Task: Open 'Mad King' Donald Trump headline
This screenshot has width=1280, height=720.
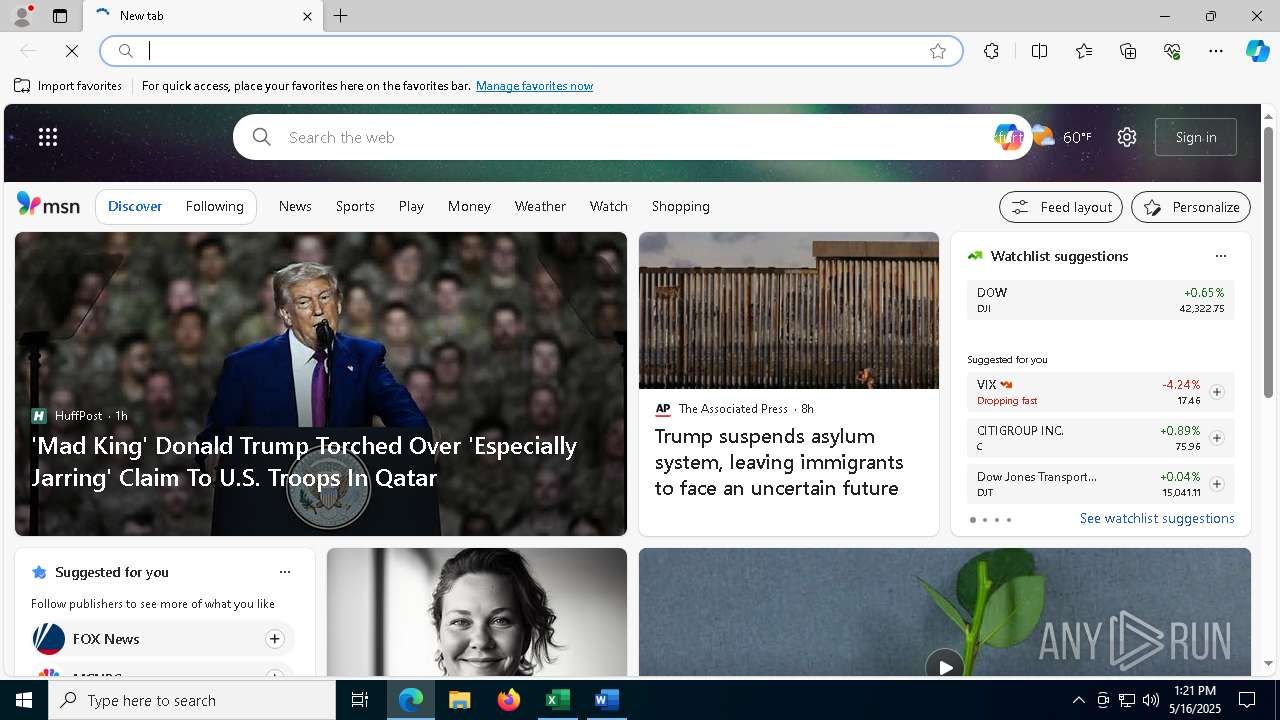Action: coord(304,461)
